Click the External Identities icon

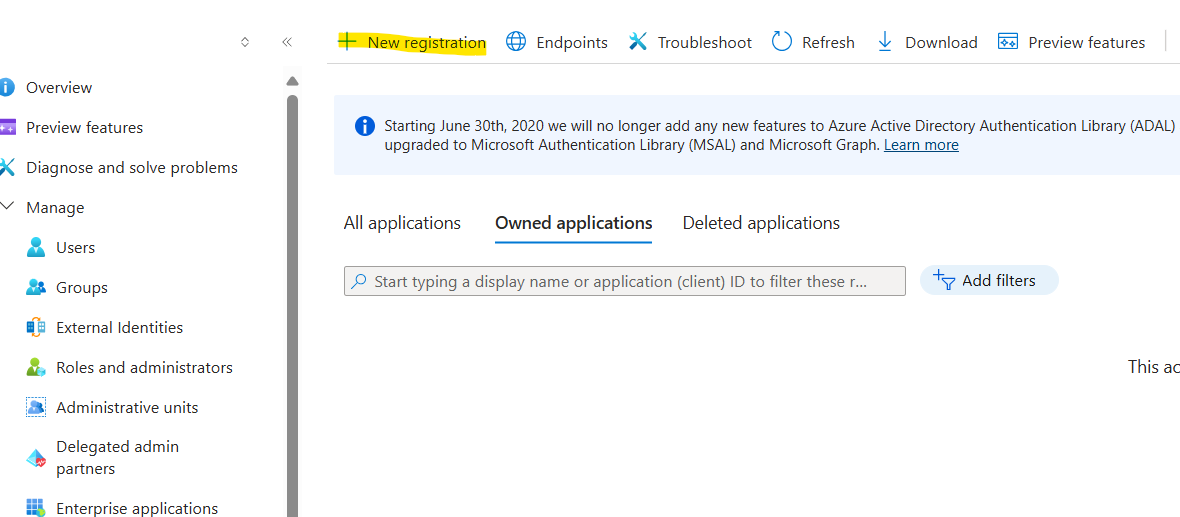(x=35, y=327)
